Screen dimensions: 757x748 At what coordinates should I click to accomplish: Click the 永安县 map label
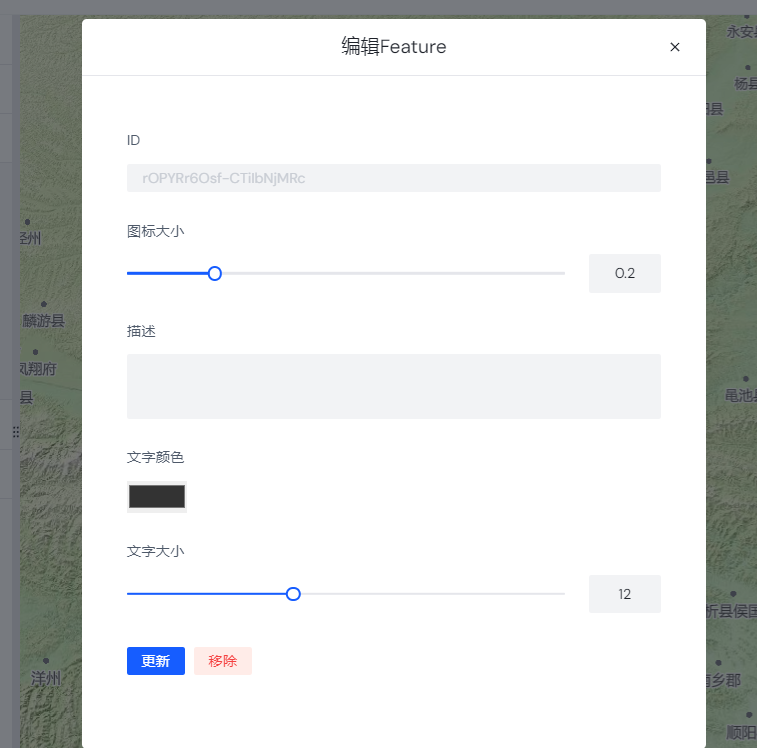tap(740, 31)
